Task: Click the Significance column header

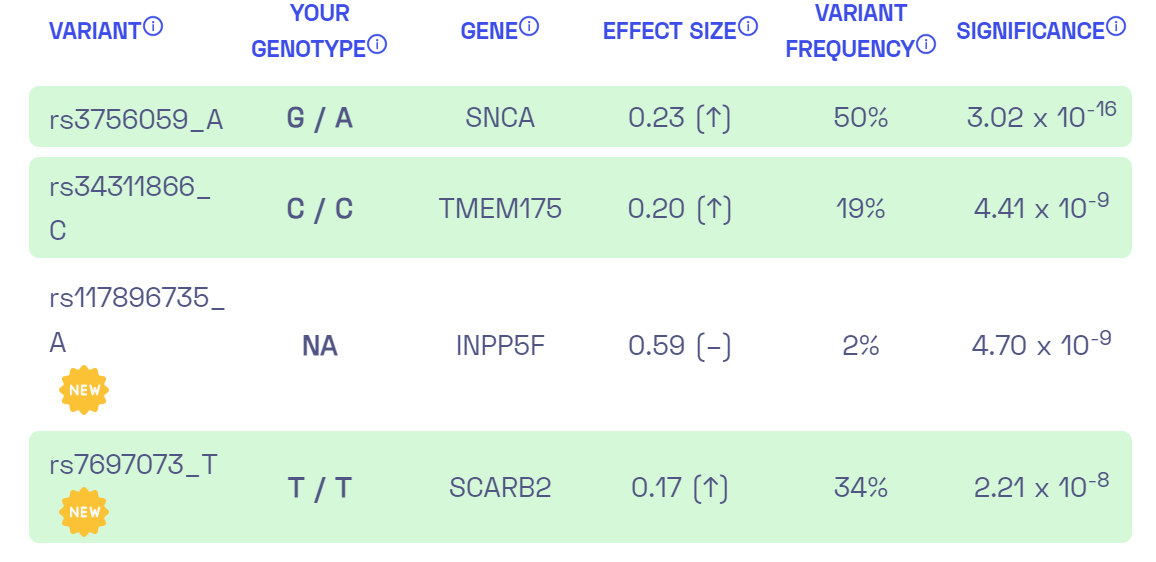Action: tap(1030, 31)
